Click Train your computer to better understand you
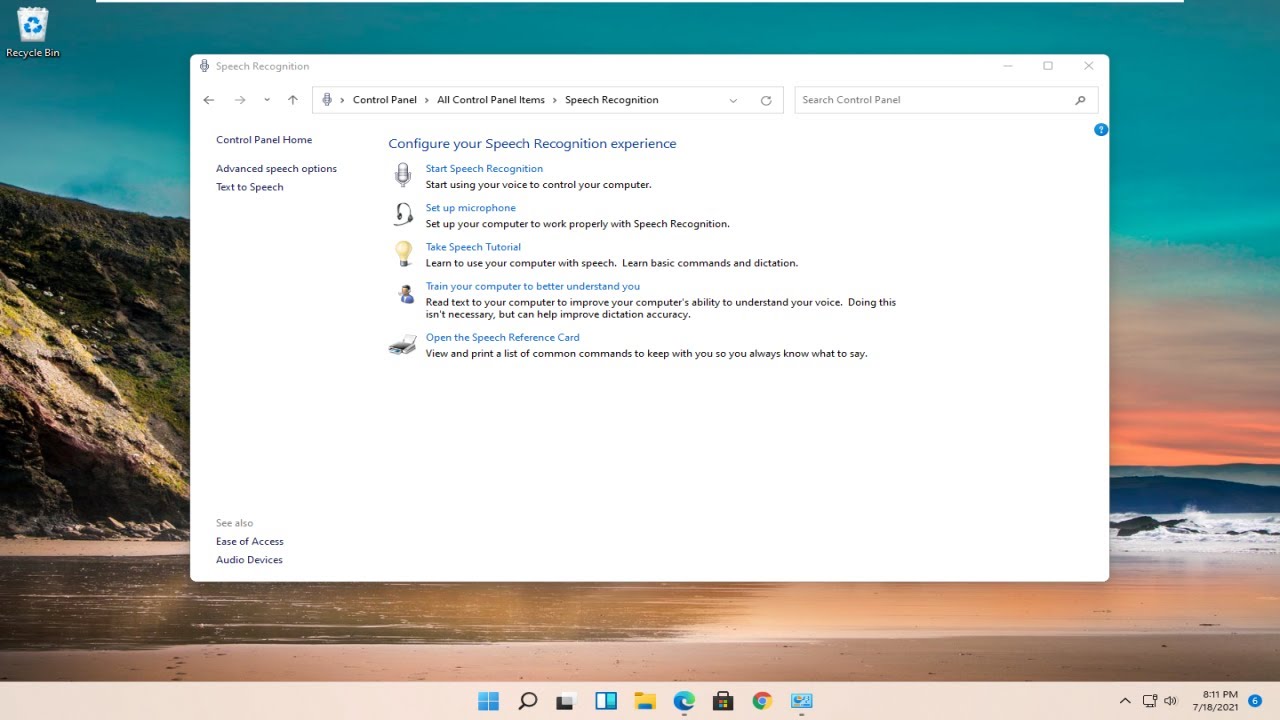1280x720 pixels. (x=532, y=286)
